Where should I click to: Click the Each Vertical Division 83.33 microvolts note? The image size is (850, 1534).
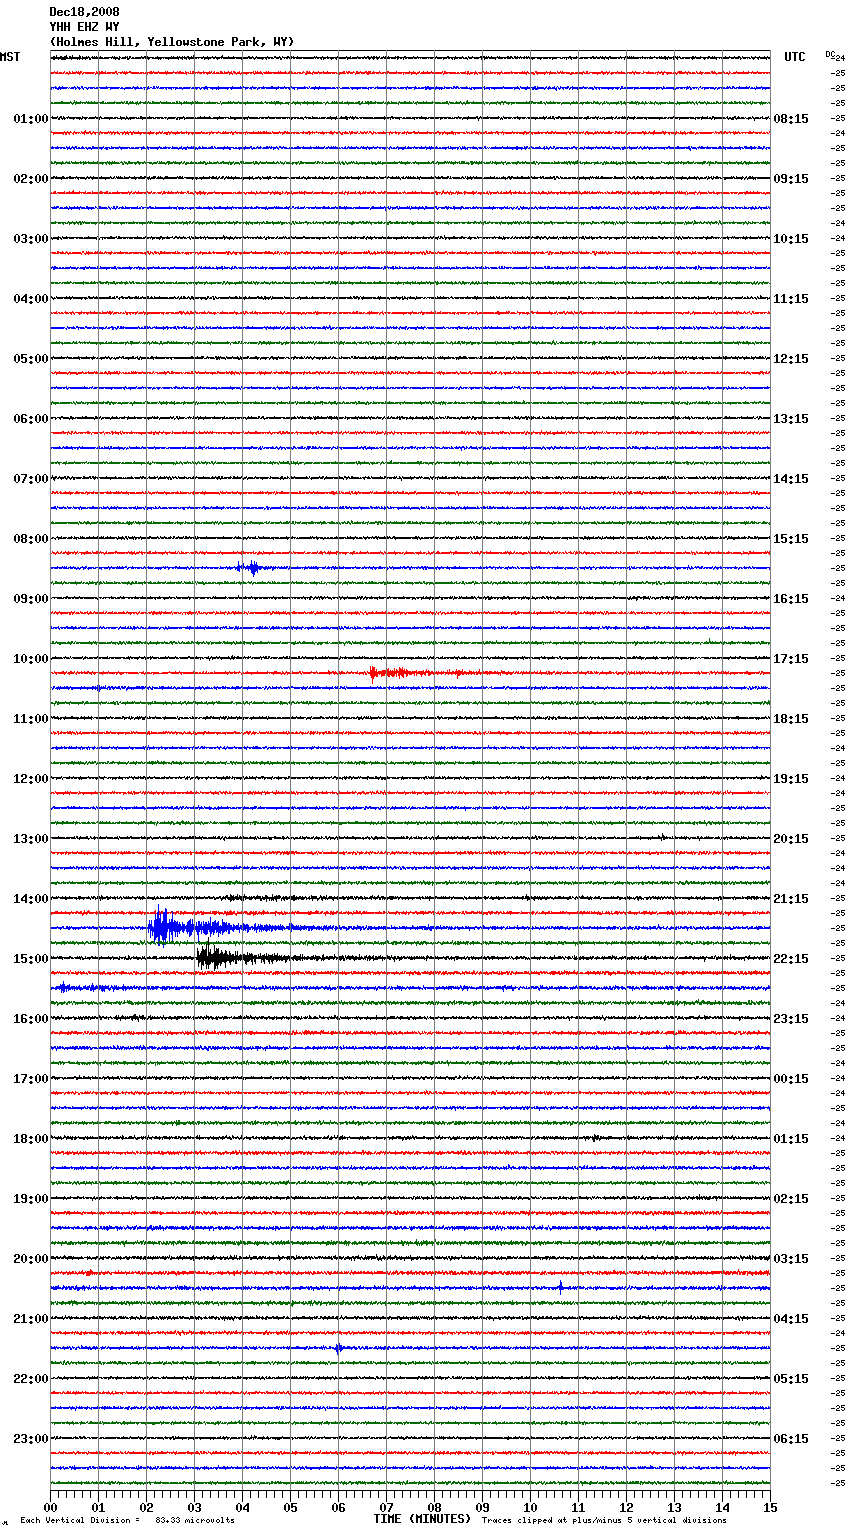tap(127, 1520)
